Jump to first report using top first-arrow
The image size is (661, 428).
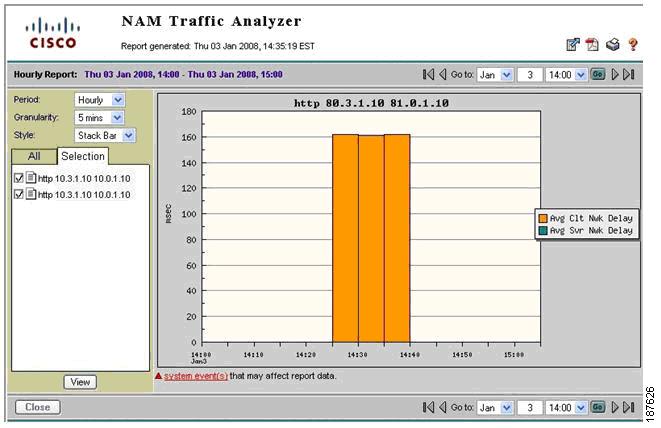tap(428, 75)
